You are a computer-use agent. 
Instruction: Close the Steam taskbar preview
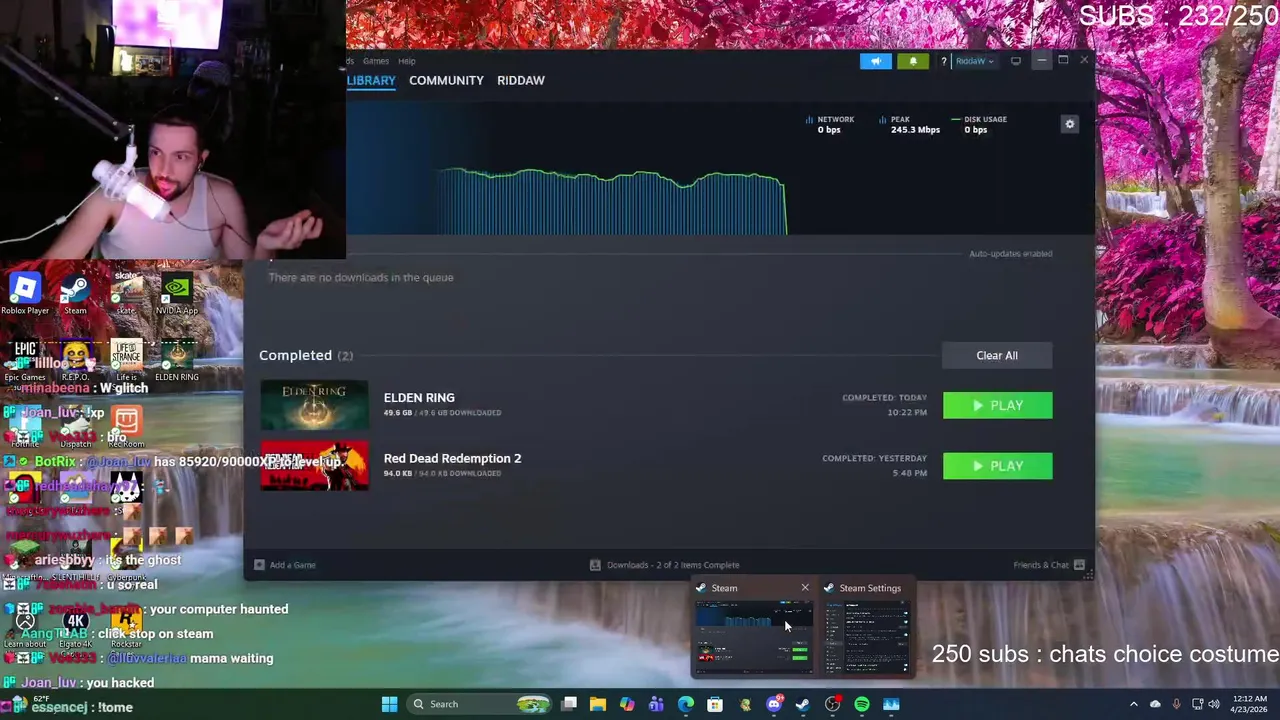805,588
